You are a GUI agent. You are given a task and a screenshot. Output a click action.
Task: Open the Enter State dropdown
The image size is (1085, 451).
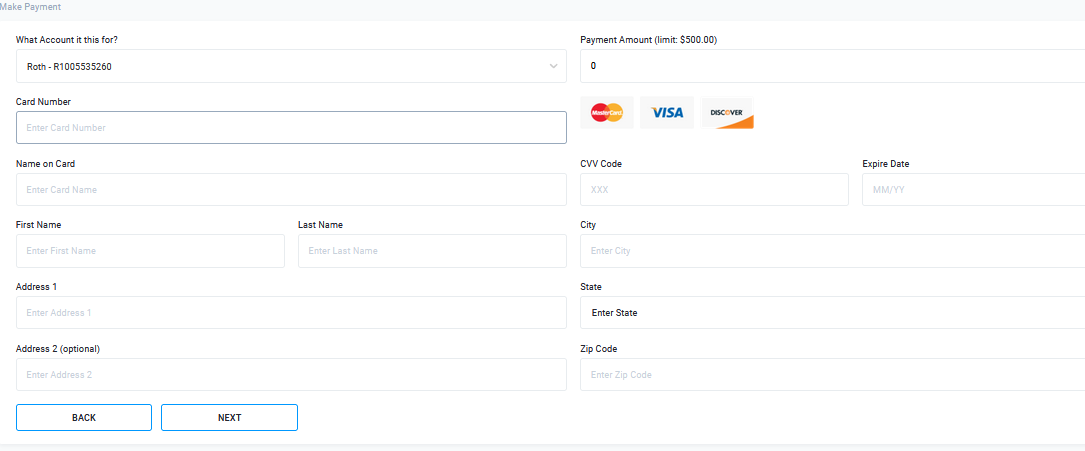click(x=832, y=313)
